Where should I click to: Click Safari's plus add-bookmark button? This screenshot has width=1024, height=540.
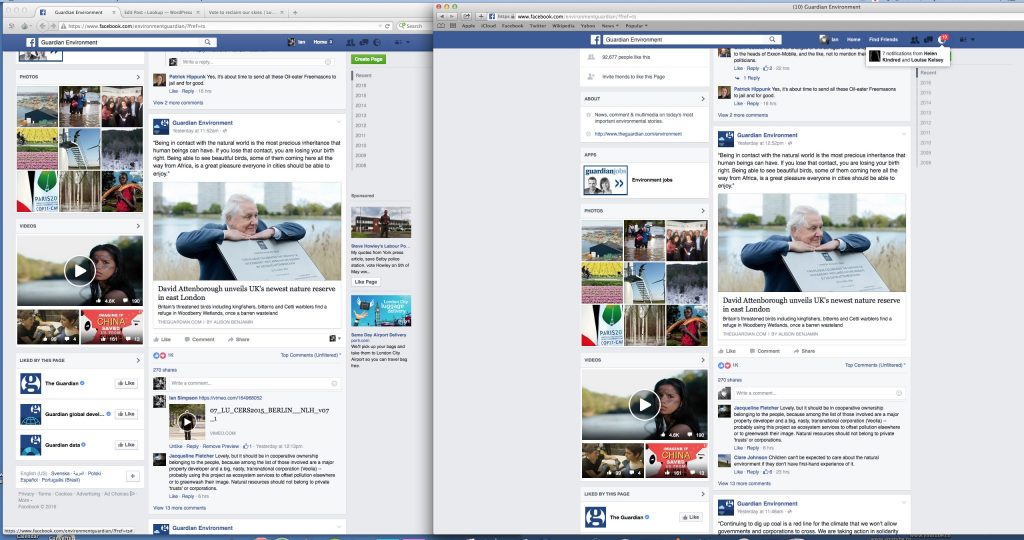[481, 16]
